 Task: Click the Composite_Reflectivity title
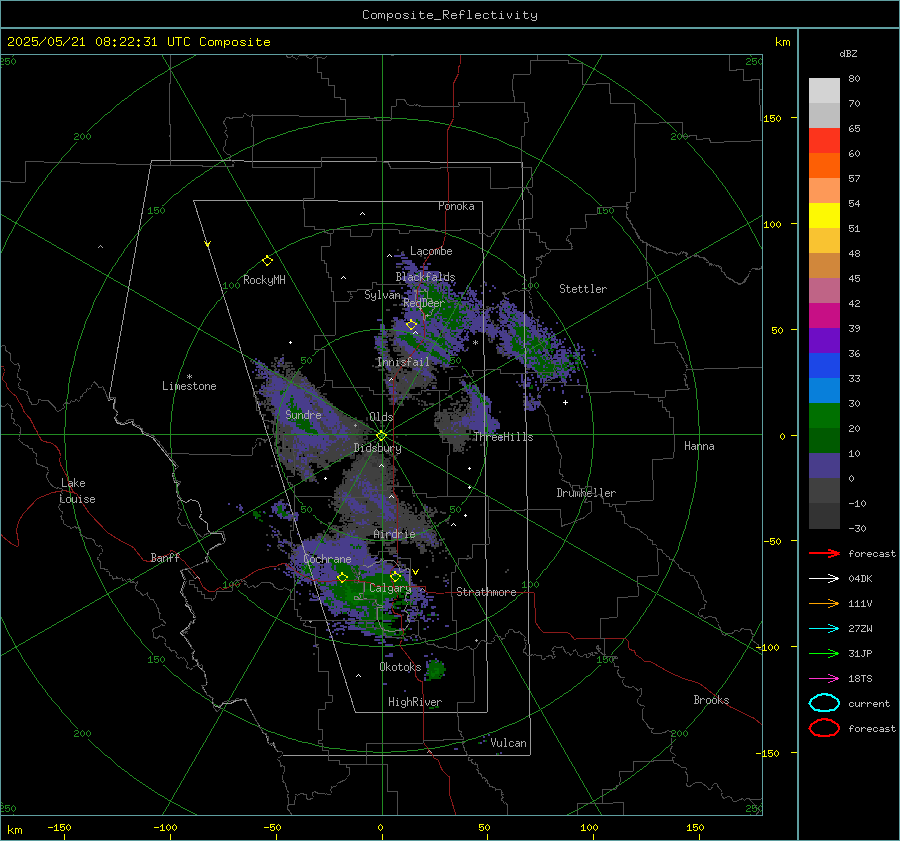point(449,15)
